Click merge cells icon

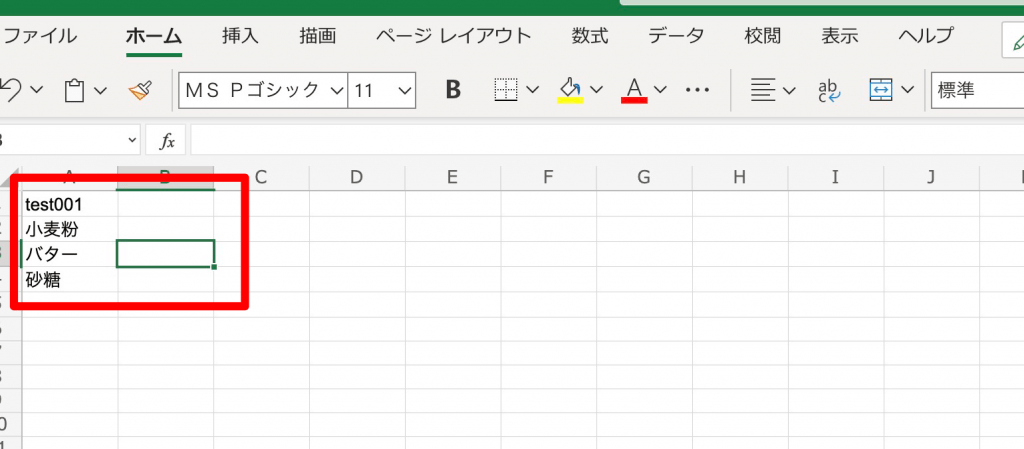click(881, 90)
